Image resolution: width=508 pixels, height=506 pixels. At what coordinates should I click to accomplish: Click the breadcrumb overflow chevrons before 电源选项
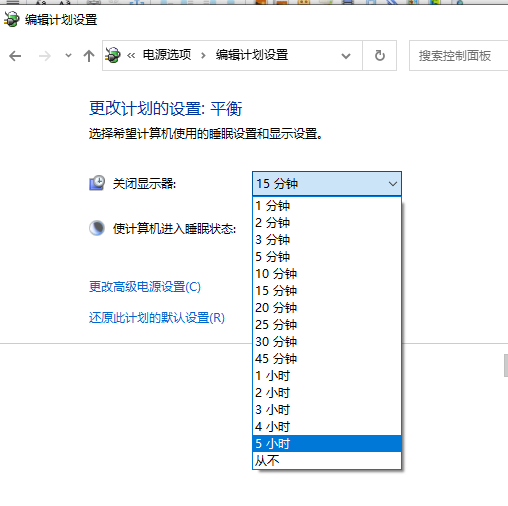pyautogui.click(x=131, y=55)
